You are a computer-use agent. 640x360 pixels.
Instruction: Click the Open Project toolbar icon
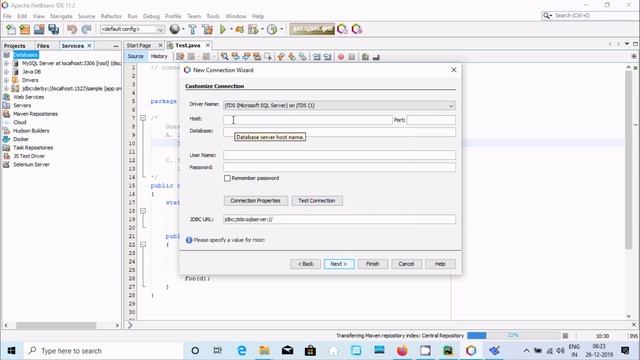(x=39, y=29)
